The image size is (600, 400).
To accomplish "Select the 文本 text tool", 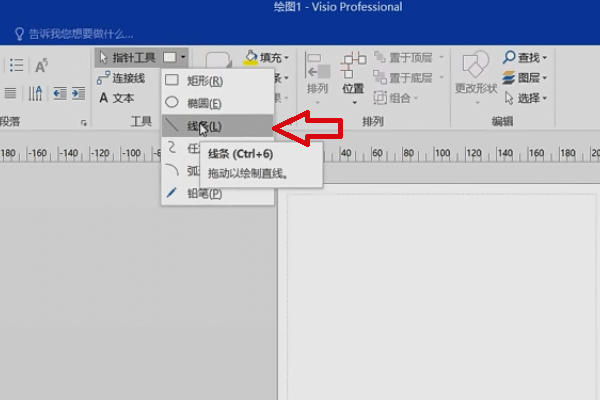I will click(x=116, y=98).
